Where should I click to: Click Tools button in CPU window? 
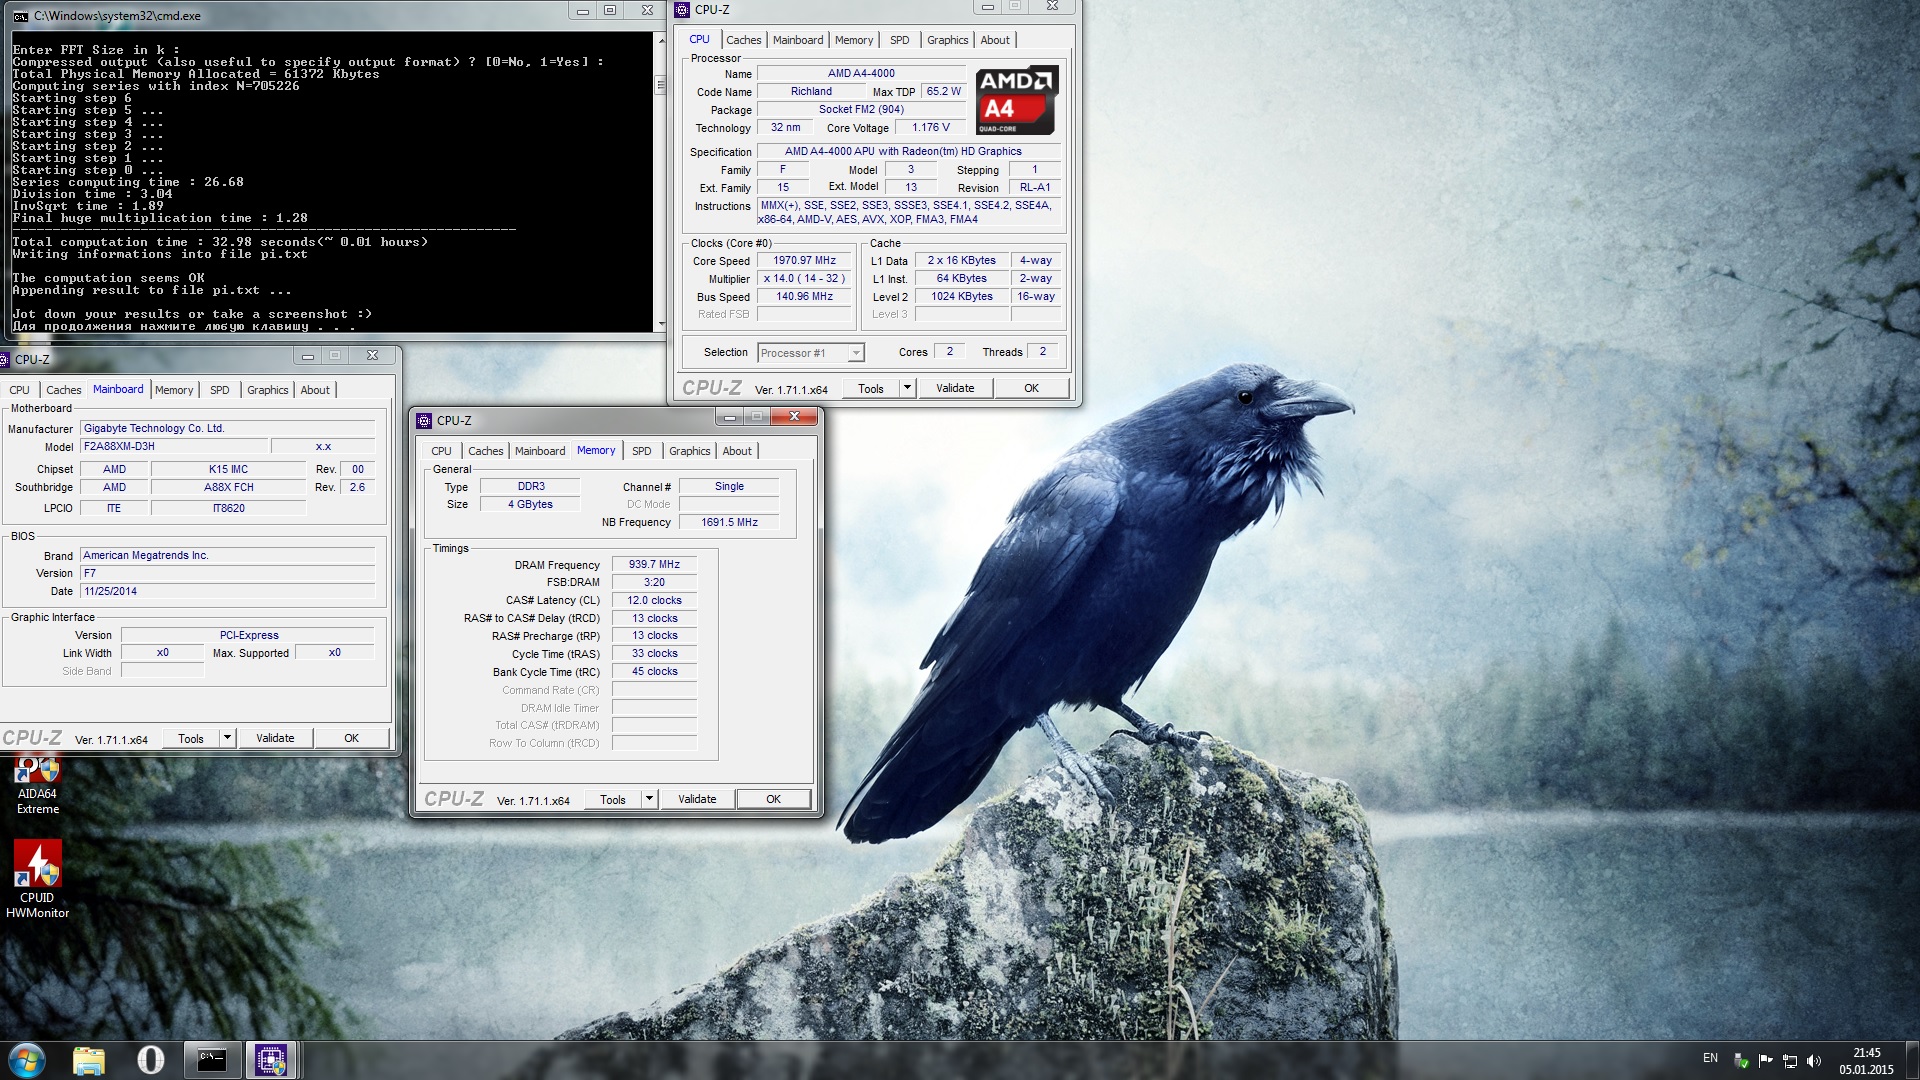(871, 388)
